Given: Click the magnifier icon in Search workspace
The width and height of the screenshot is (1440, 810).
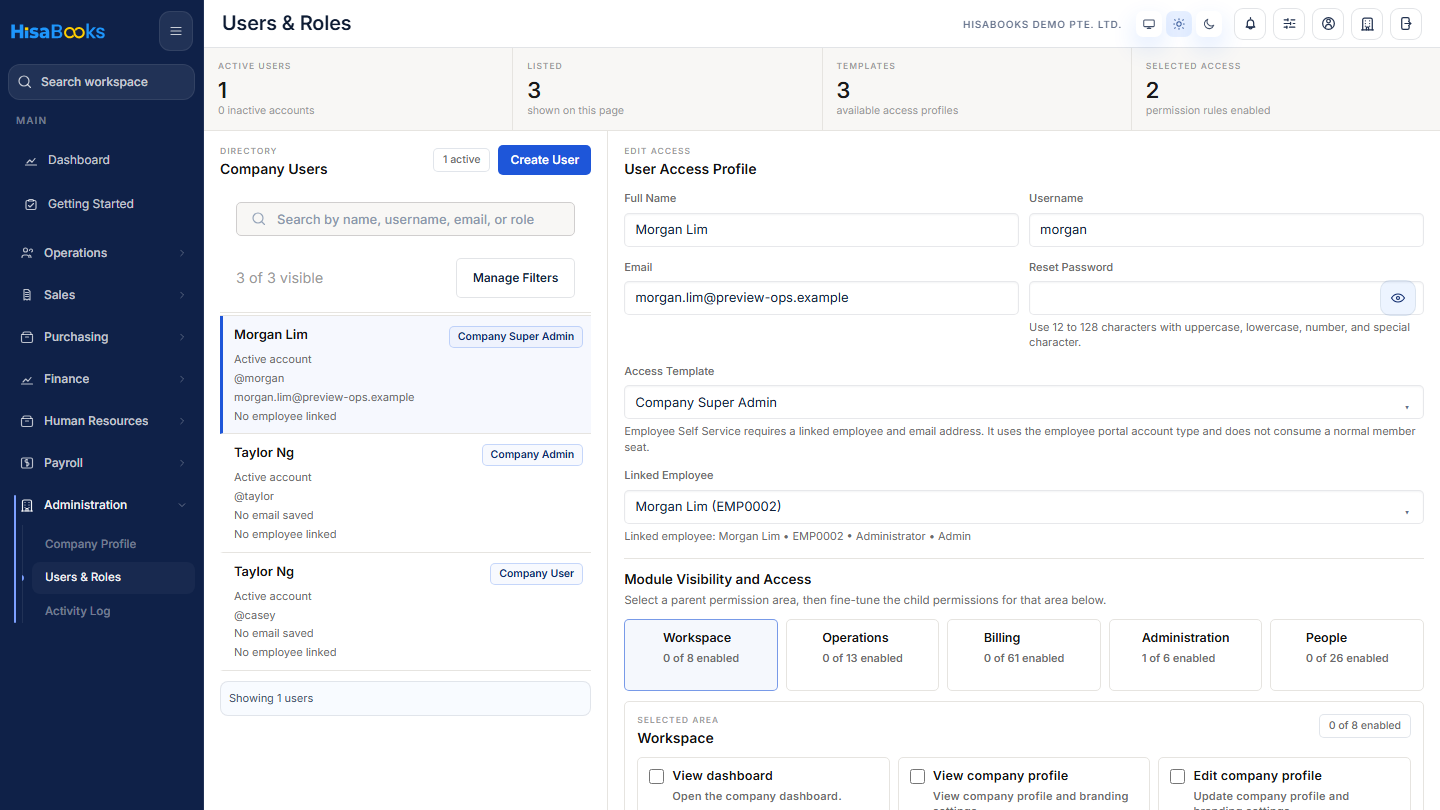Looking at the screenshot, I should [25, 82].
